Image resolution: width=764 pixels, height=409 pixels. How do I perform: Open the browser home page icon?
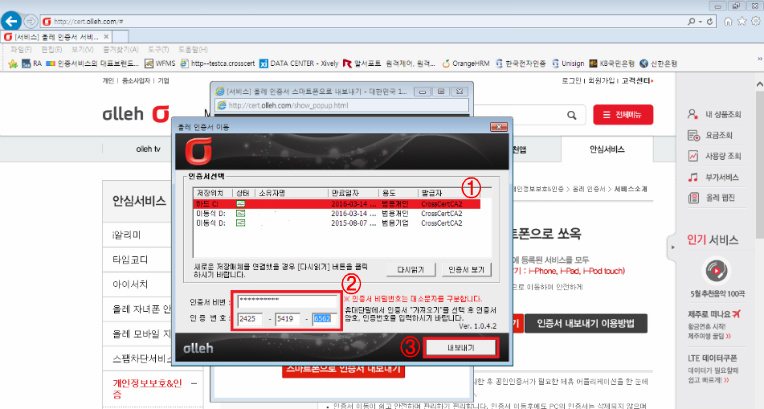(x=728, y=21)
